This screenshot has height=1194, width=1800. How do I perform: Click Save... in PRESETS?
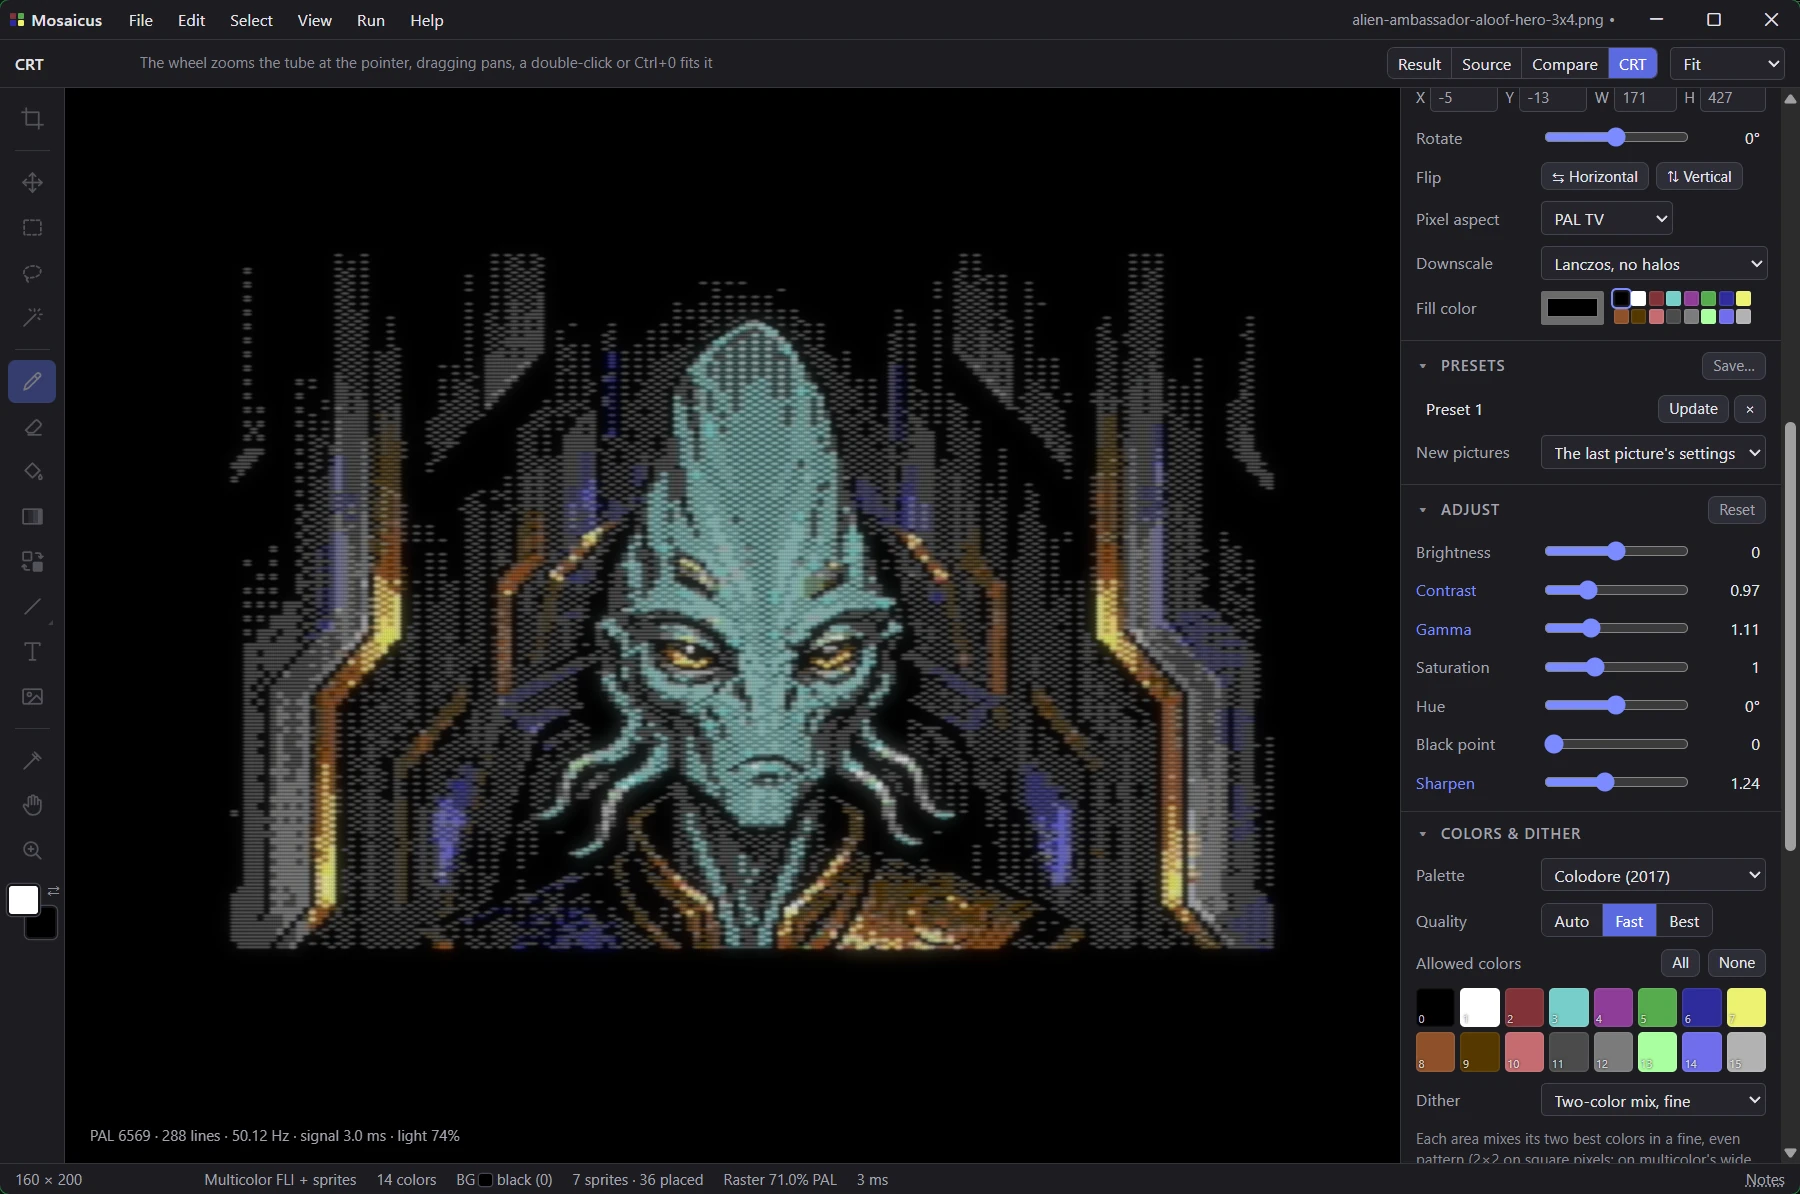(1733, 366)
